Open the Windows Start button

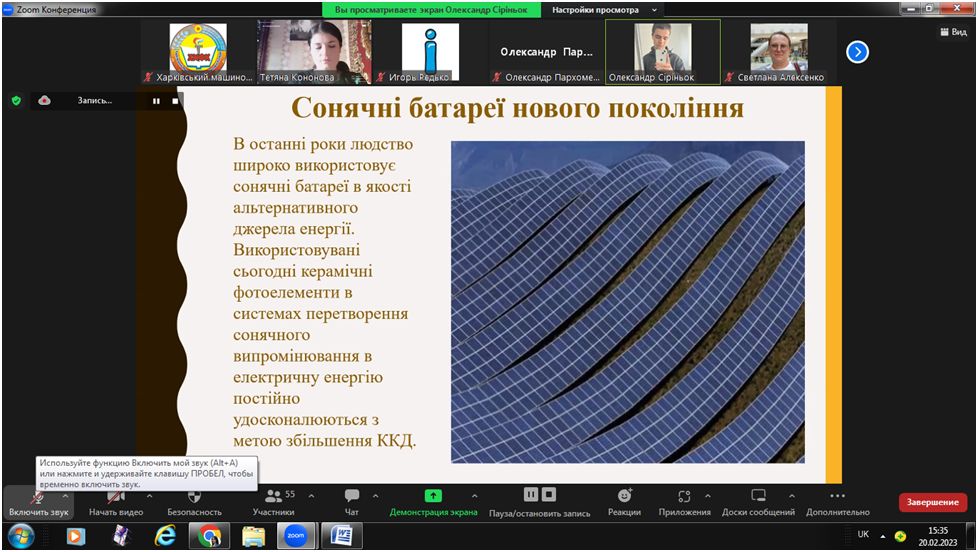click(21, 536)
